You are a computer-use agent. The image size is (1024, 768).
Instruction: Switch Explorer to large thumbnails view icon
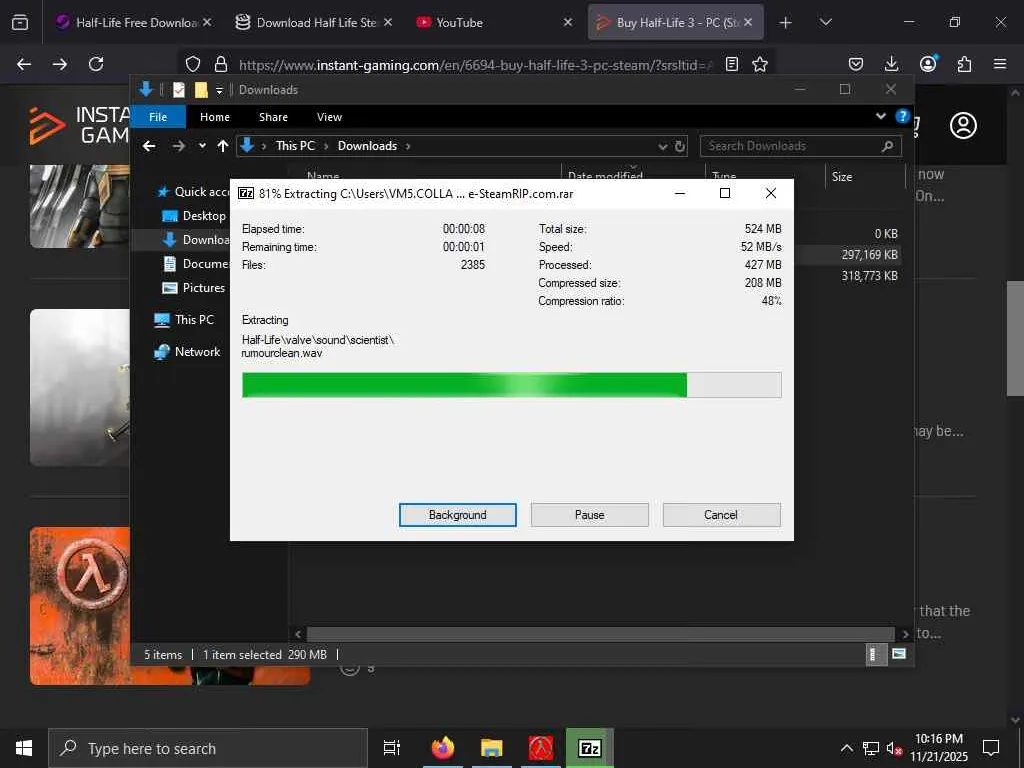[899, 654]
